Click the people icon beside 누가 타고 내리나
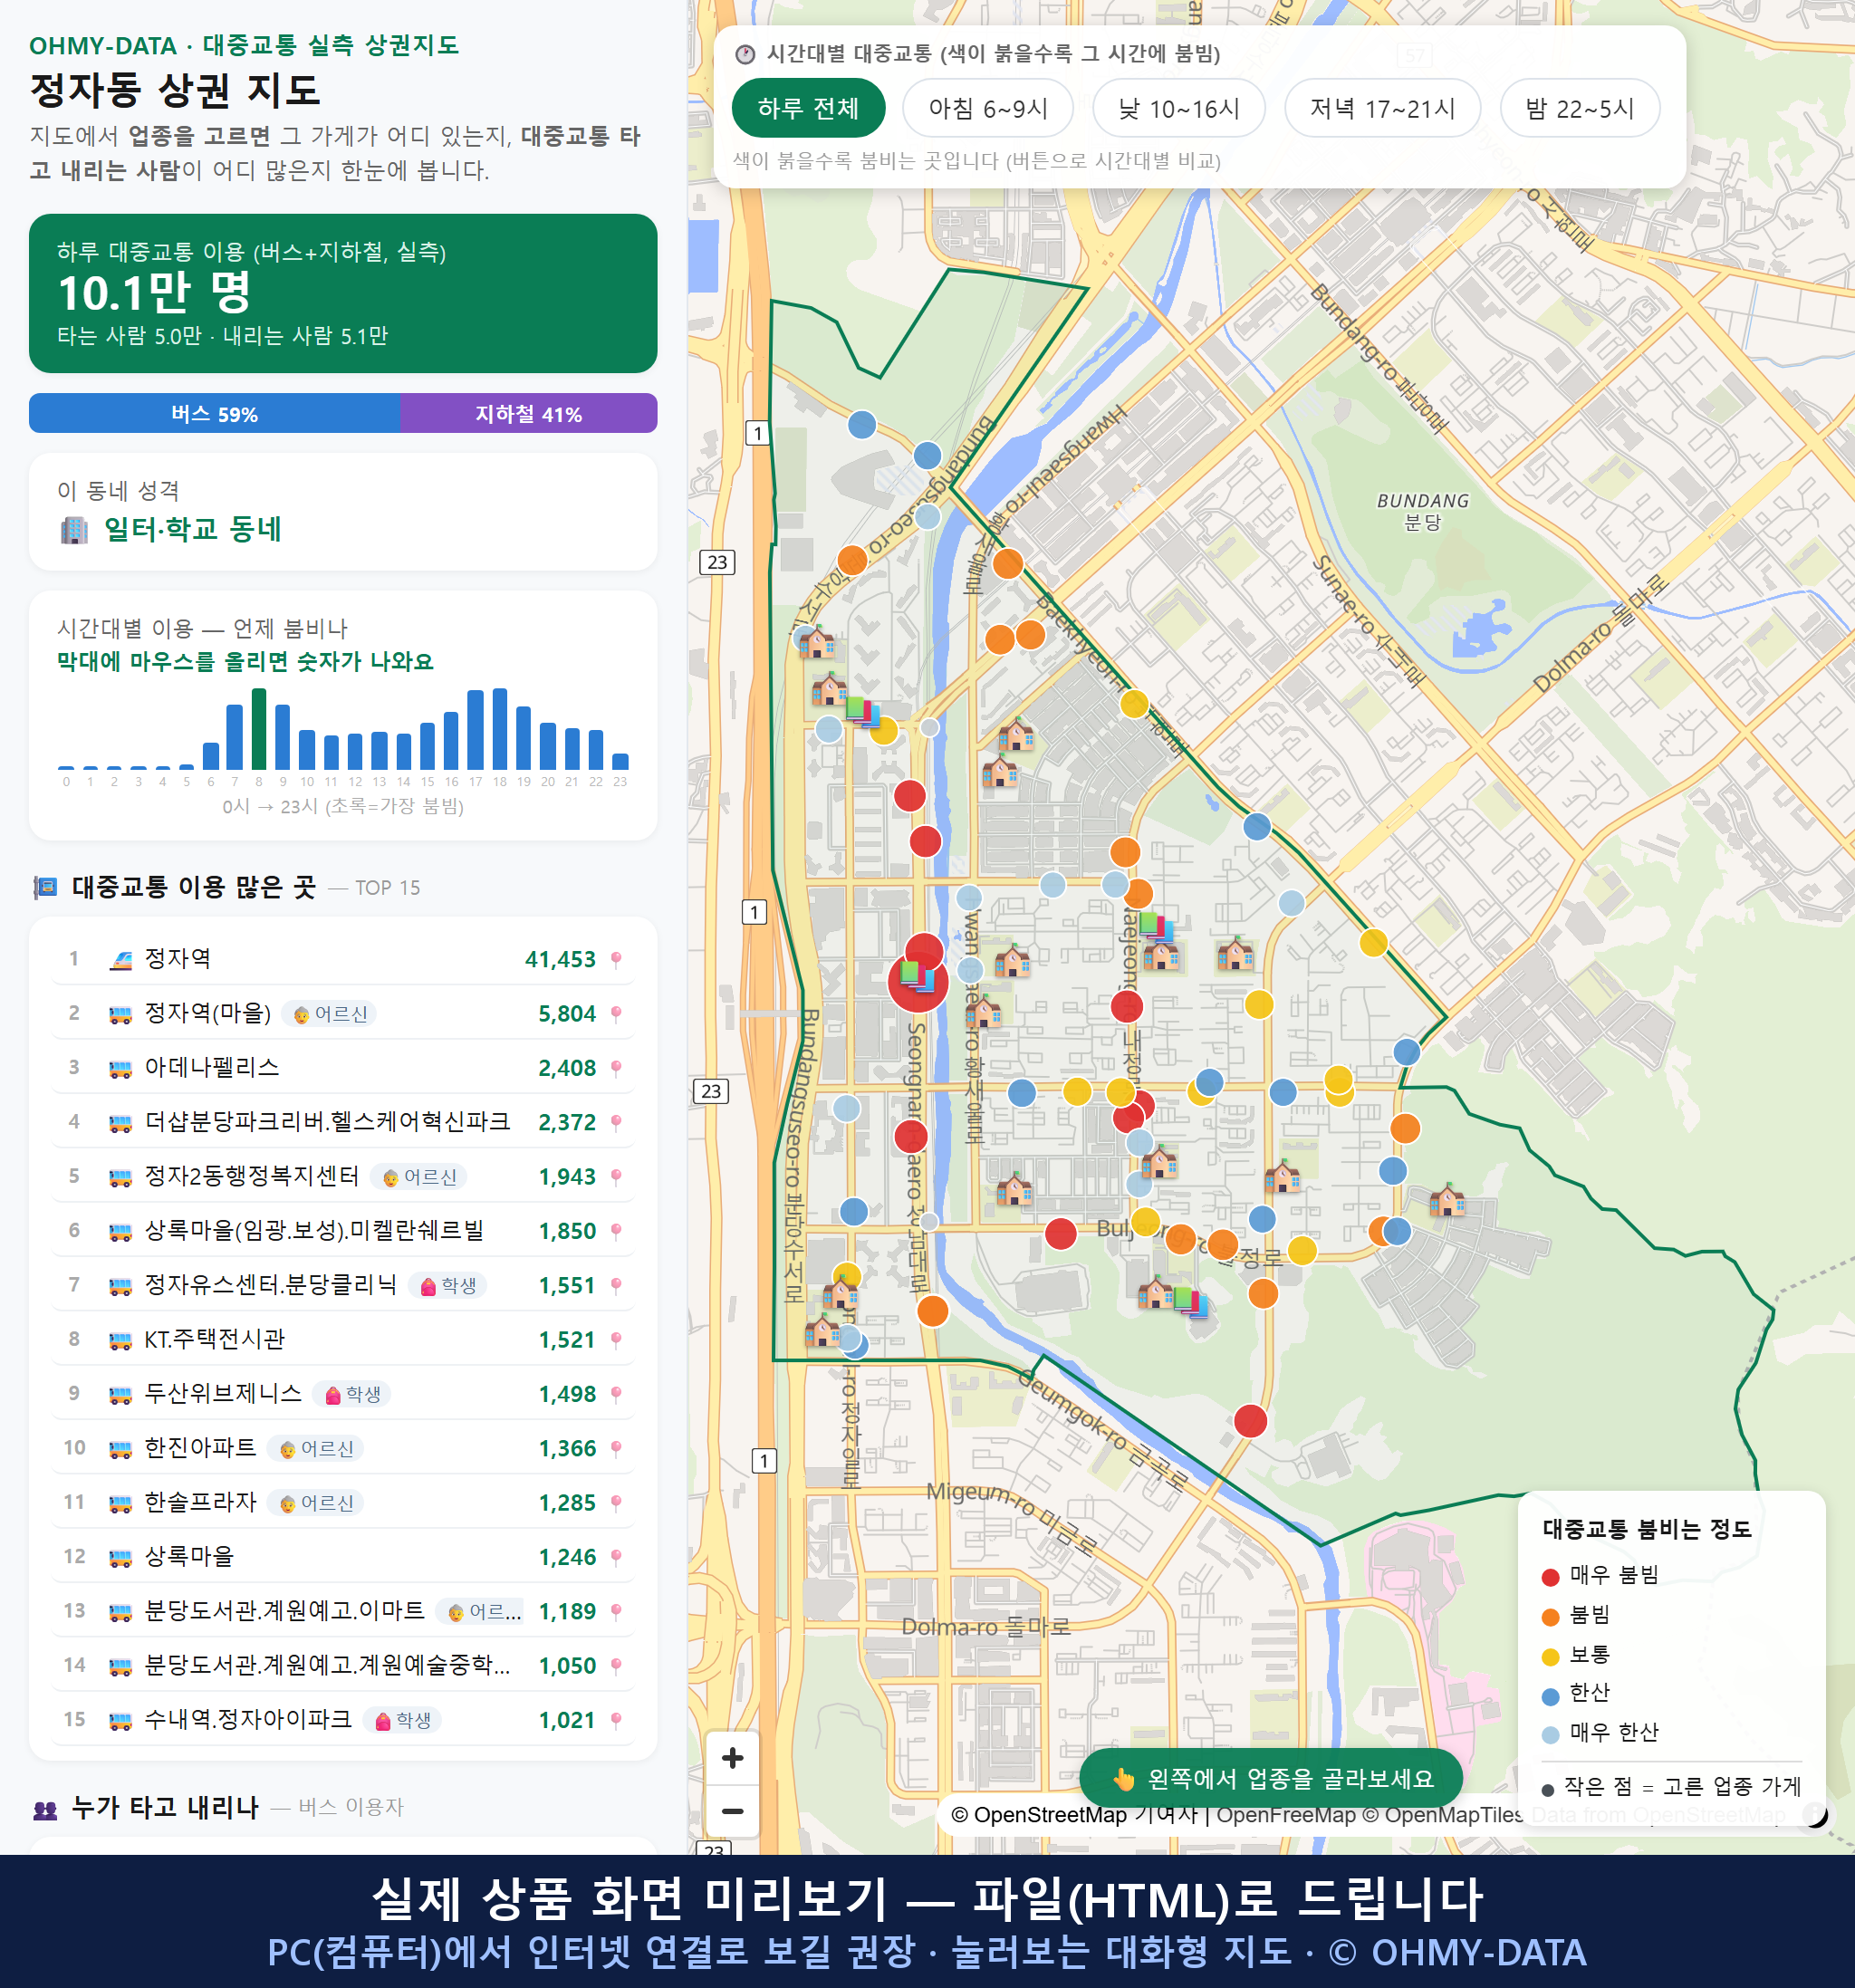 [x=46, y=1808]
